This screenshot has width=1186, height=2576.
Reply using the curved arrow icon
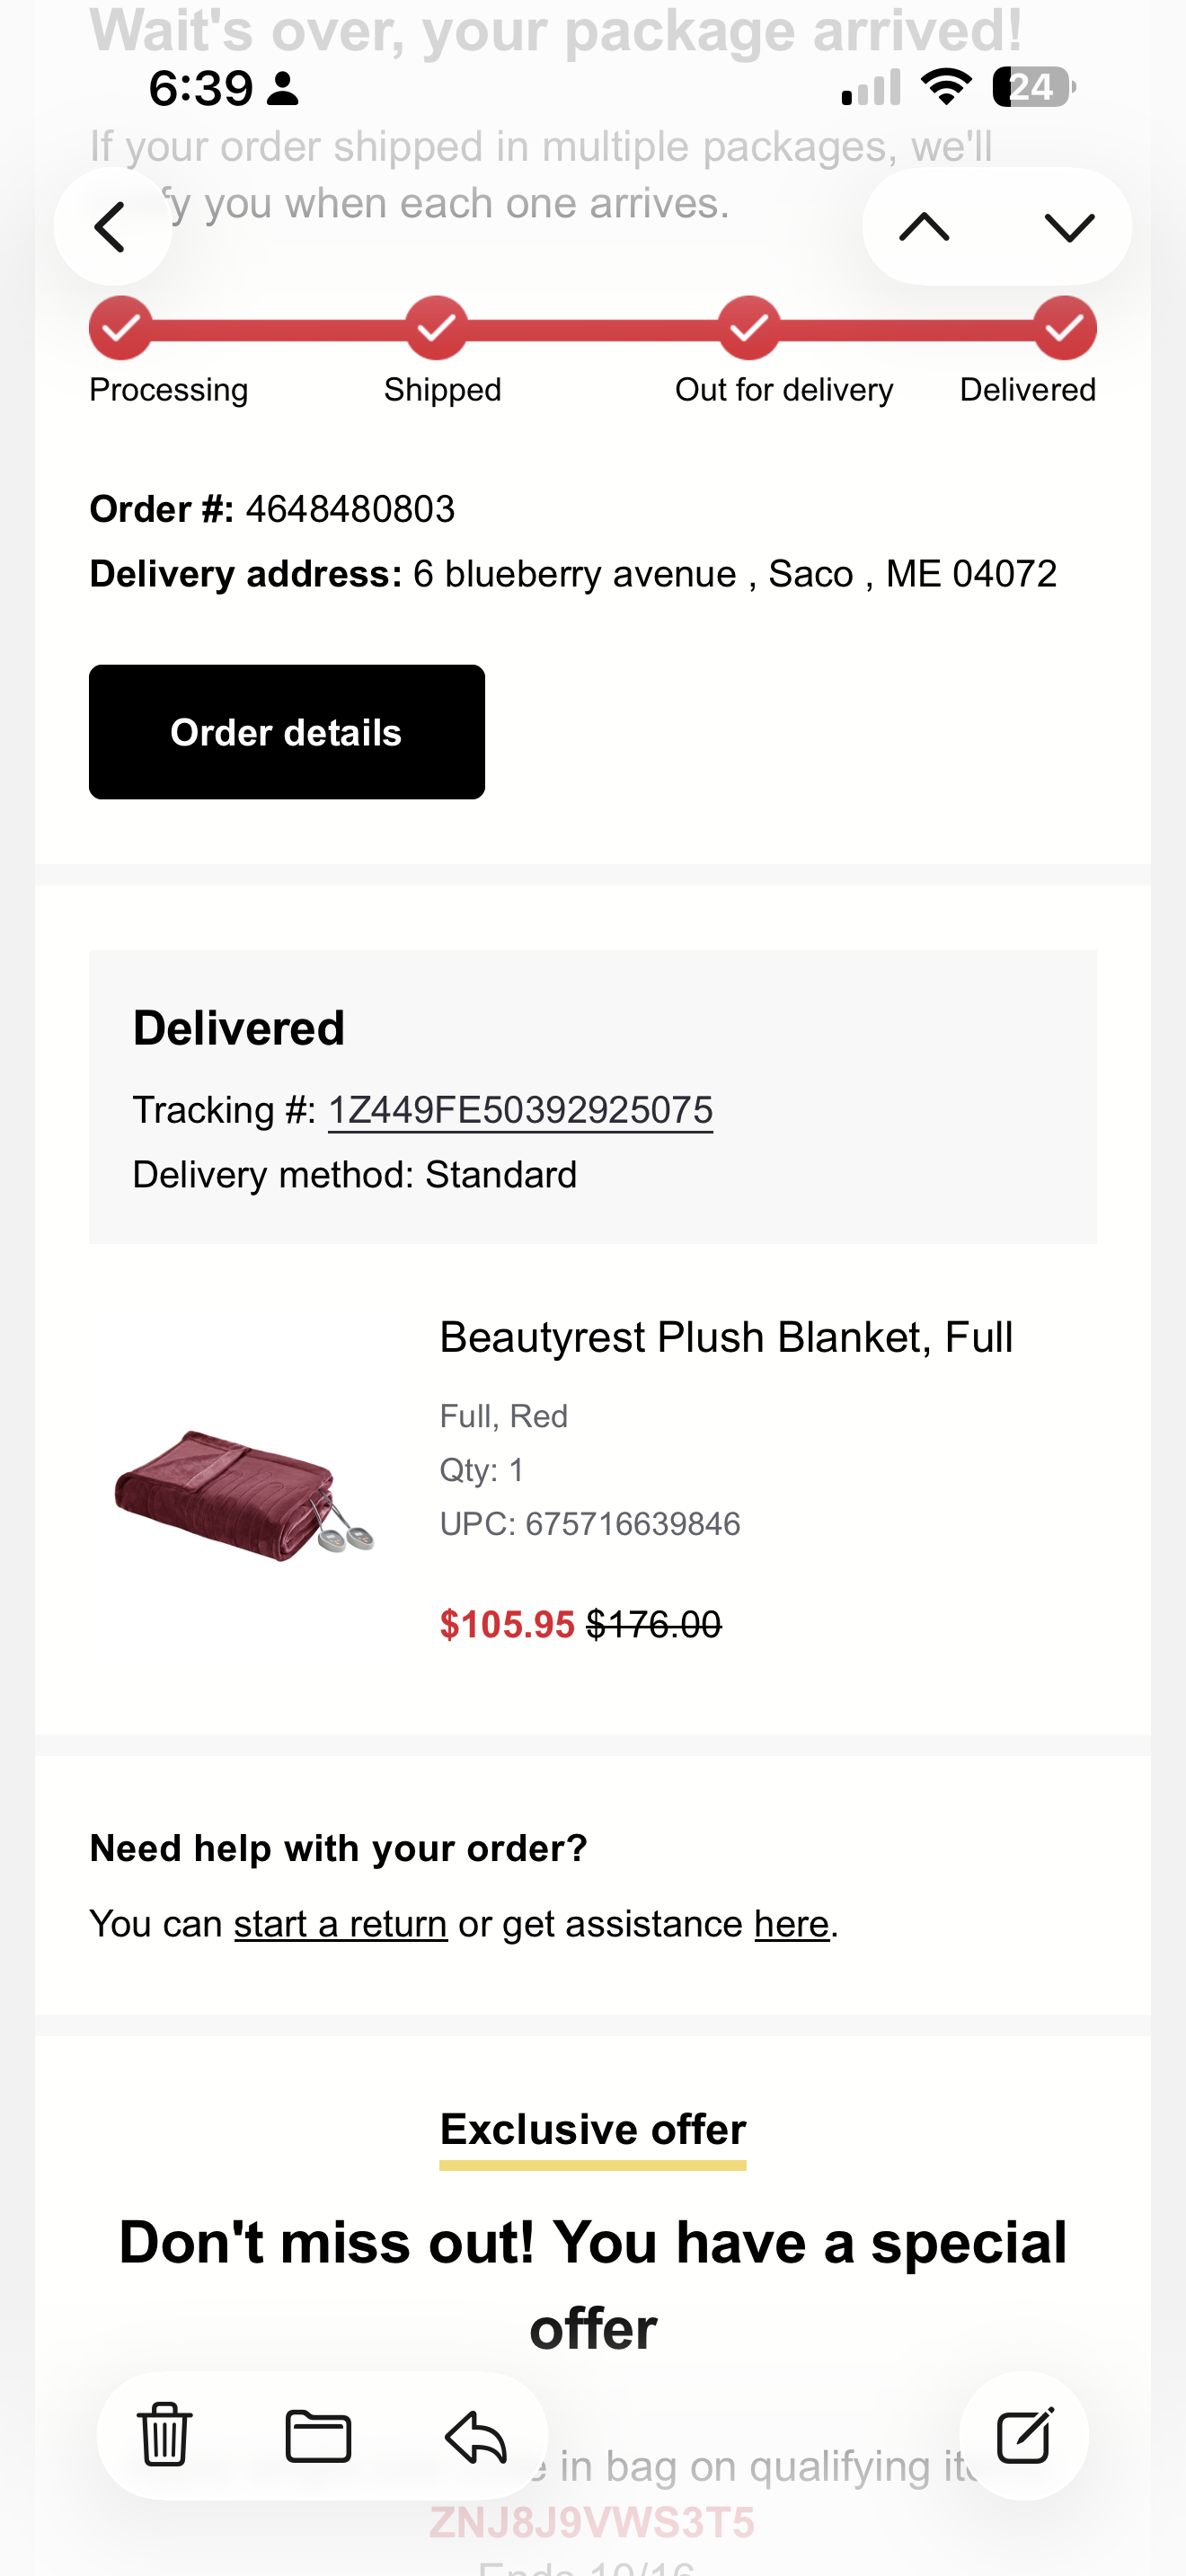(x=475, y=2435)
